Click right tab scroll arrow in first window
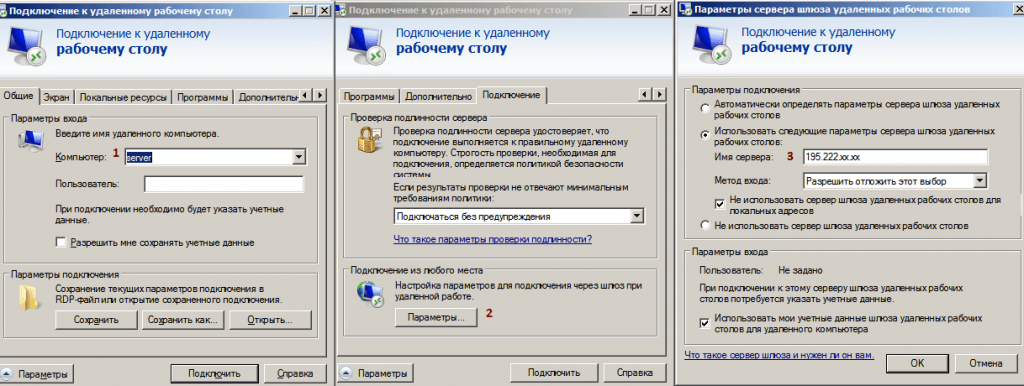Image resolution: width=1024 pixels, height=386 pixels. [319, 95]
